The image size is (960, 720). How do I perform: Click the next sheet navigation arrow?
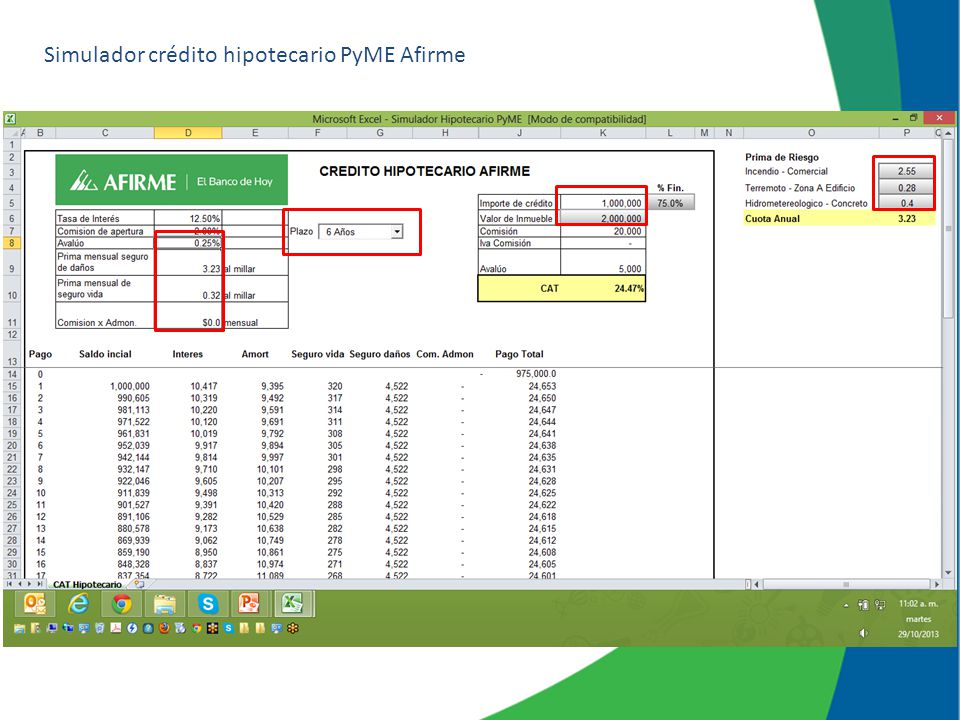point(29,584)
